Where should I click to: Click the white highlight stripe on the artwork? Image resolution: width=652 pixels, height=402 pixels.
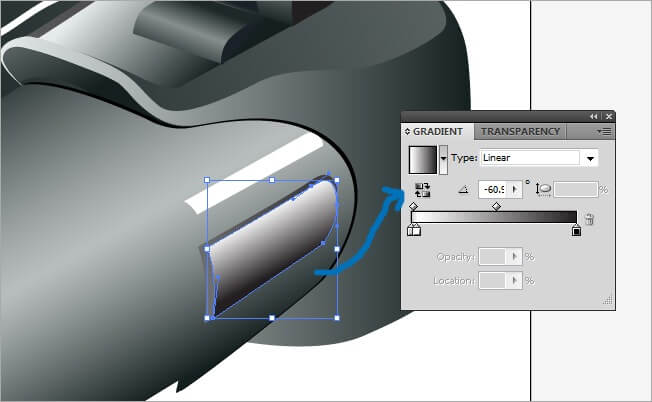coord(254,174)
